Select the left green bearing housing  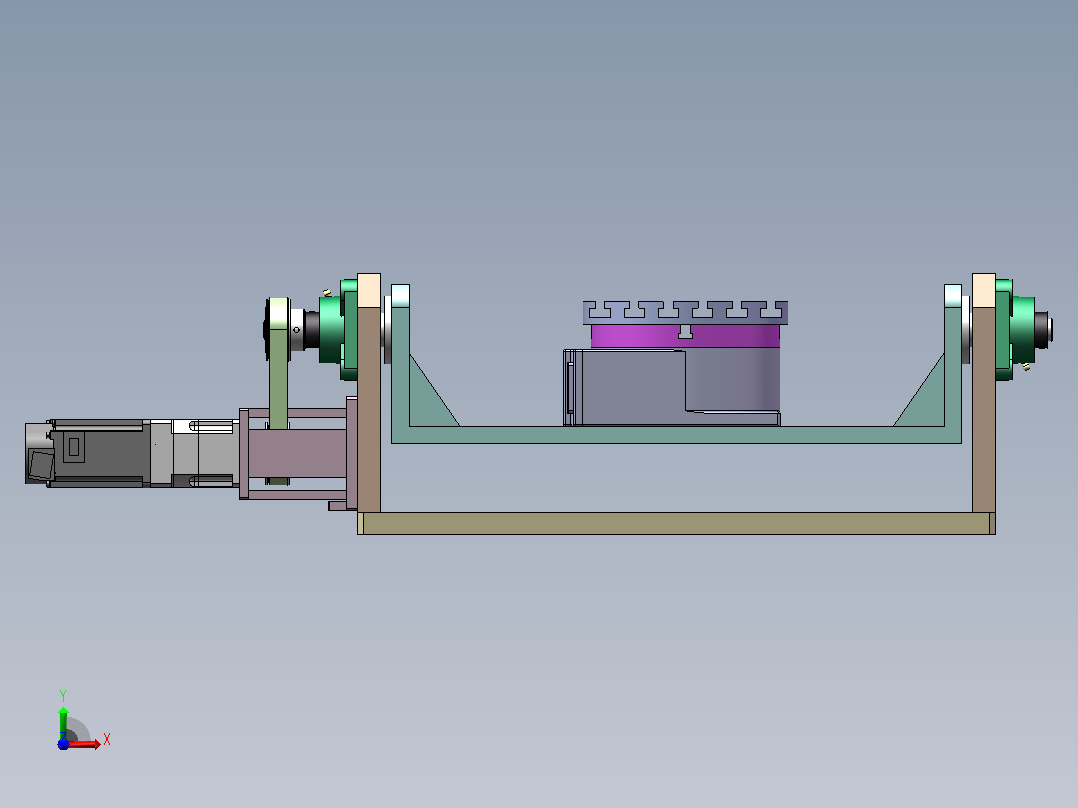pos(340,329)
